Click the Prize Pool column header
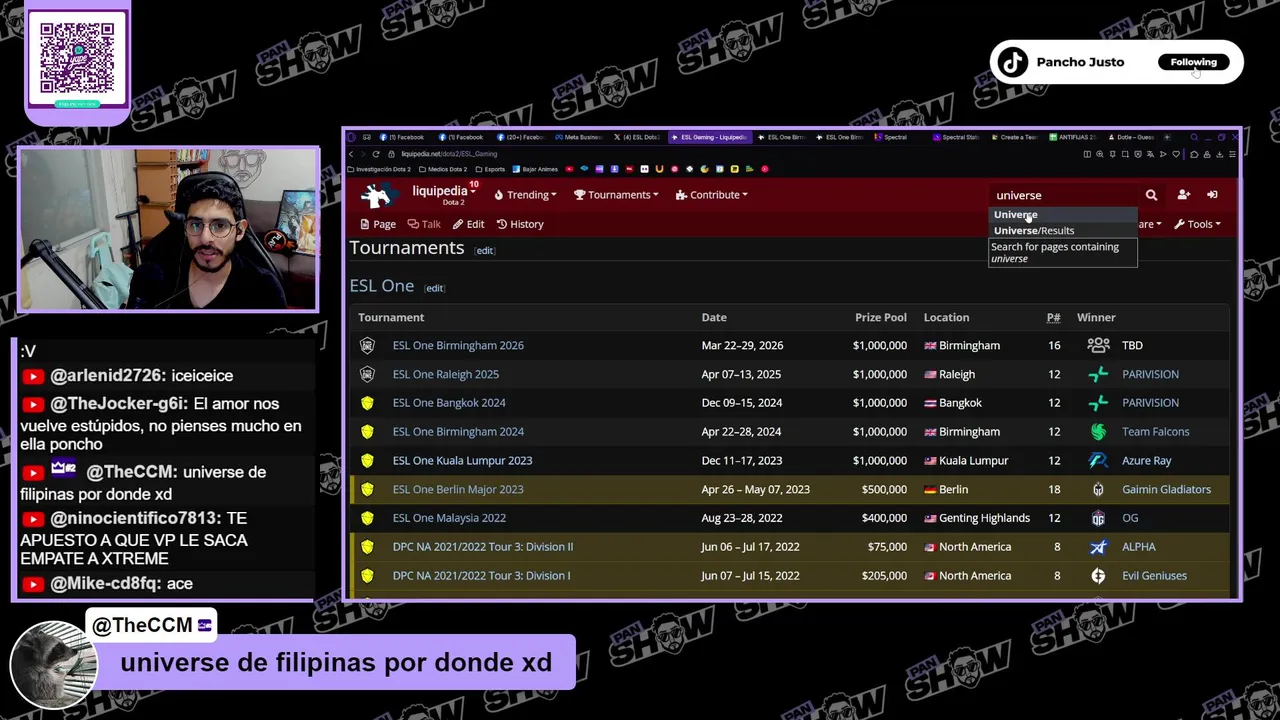 [880, 318]
